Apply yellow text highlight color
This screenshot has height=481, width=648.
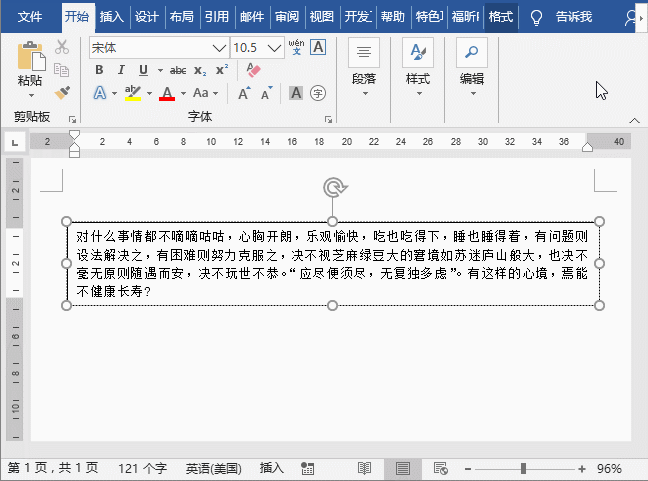click(x=133, y=93)
